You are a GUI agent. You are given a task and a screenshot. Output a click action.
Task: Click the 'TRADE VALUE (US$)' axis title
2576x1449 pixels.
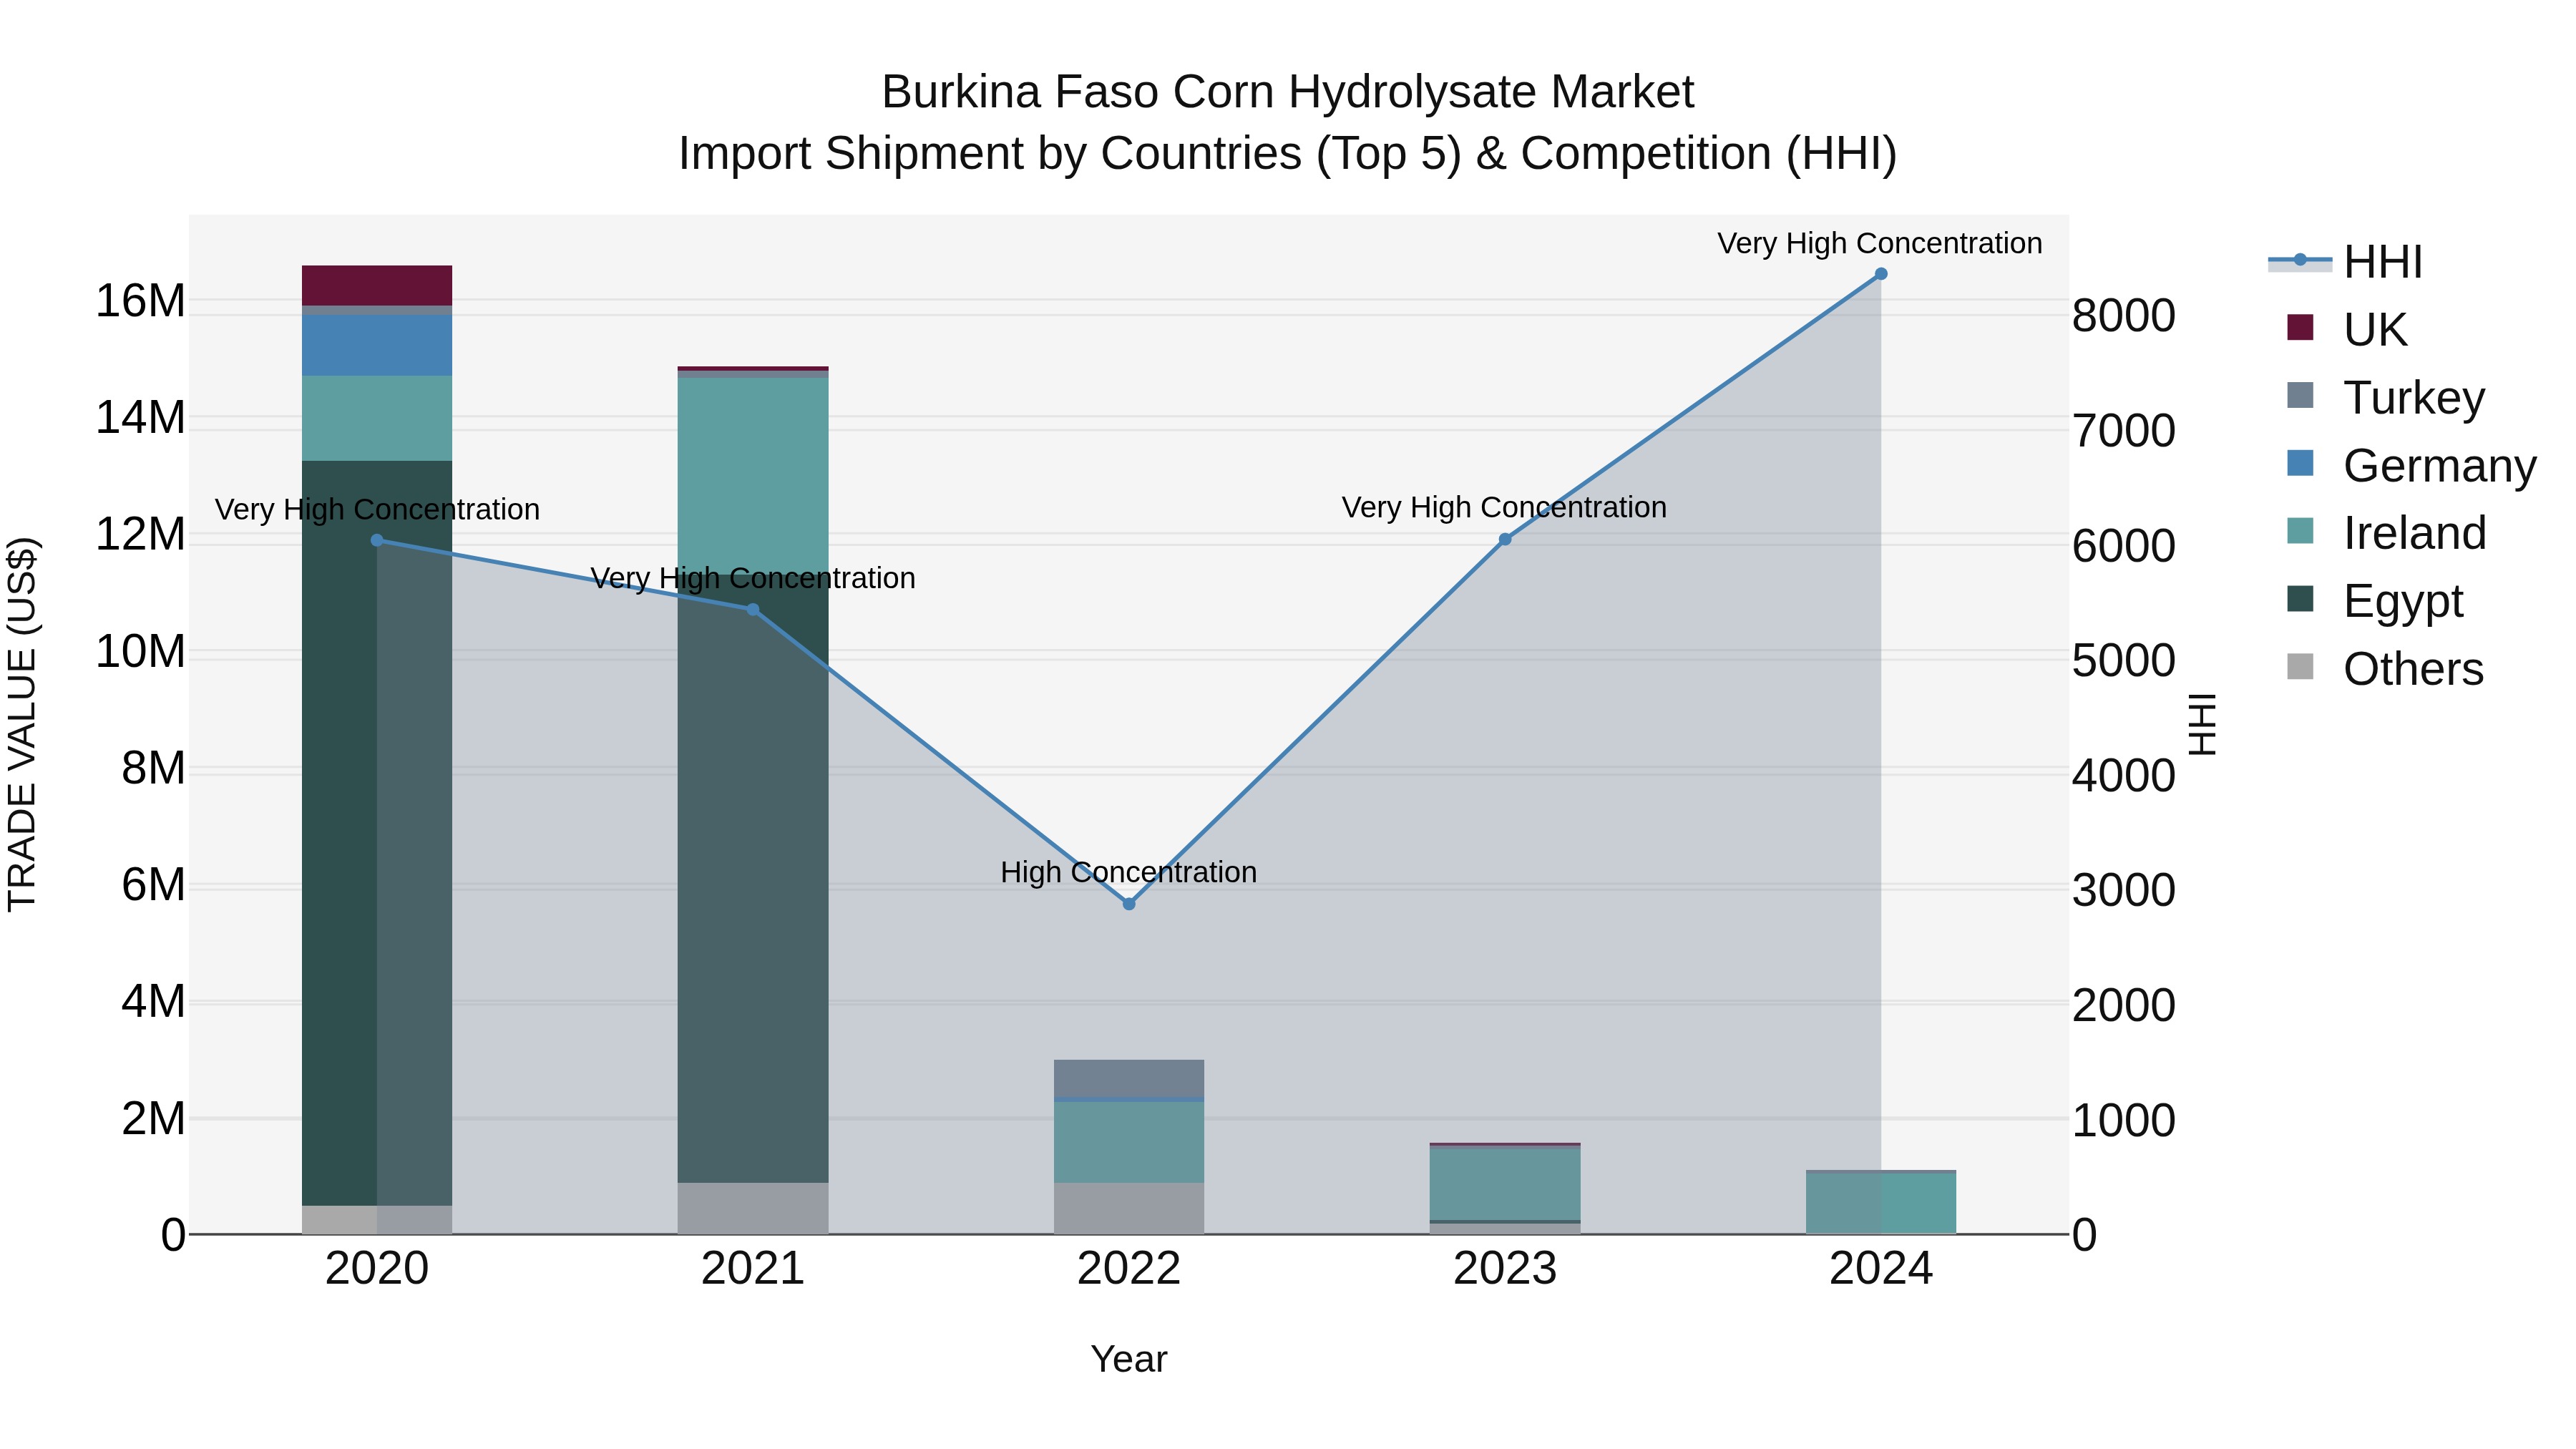click(x=22, y=724)
